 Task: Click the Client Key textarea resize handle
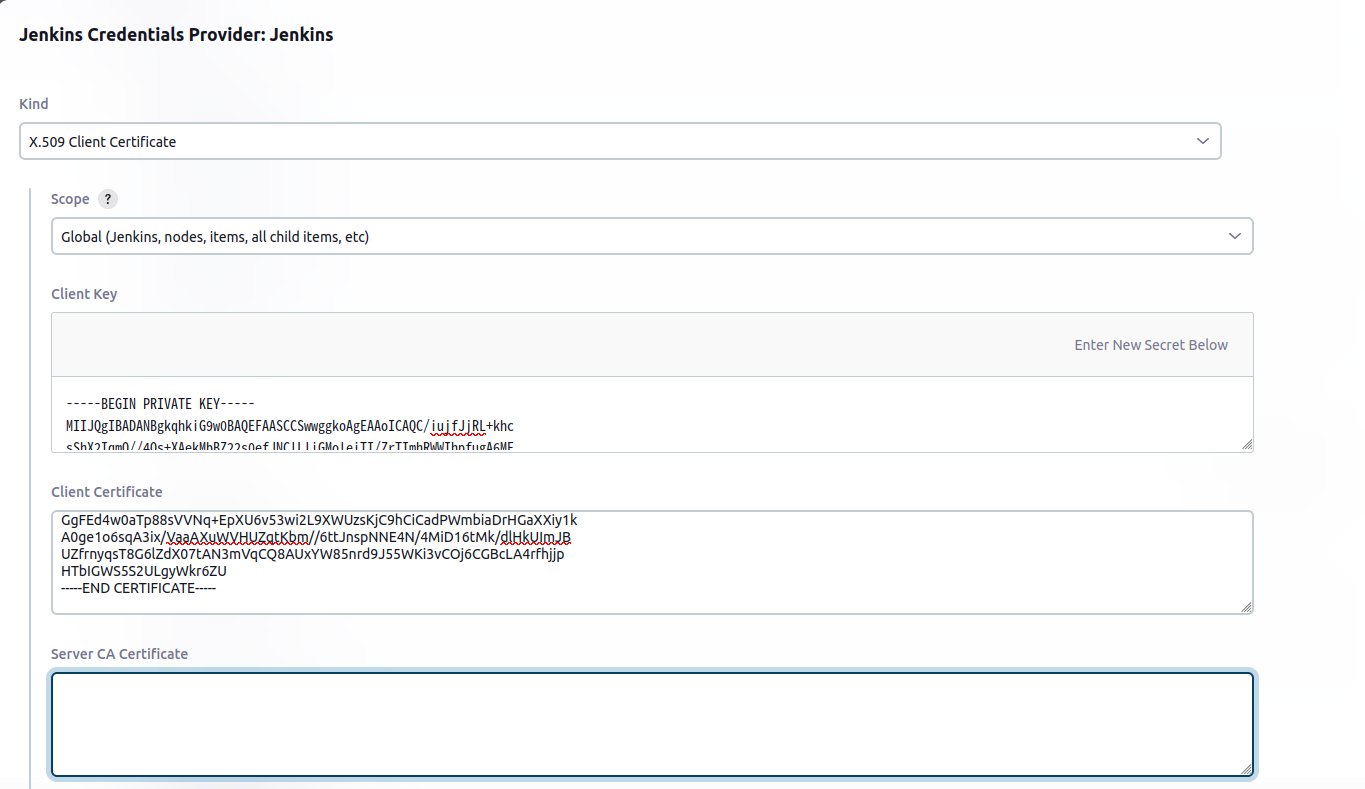1246,445
